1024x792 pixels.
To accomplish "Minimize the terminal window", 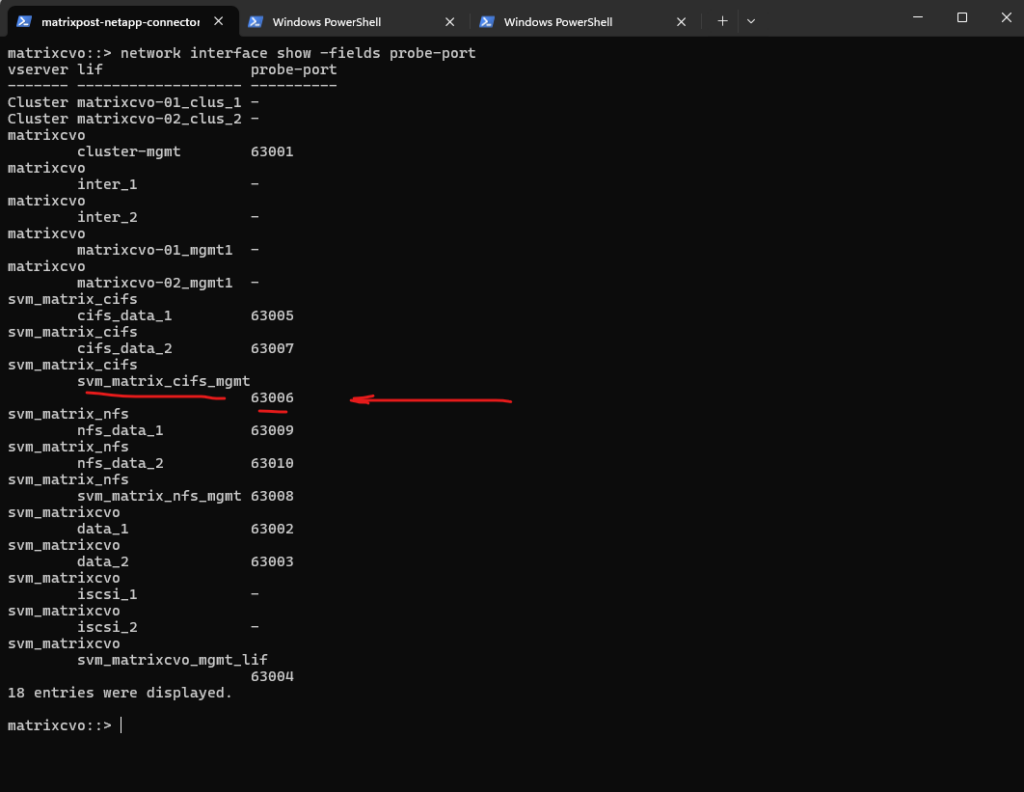I will 917,17.
